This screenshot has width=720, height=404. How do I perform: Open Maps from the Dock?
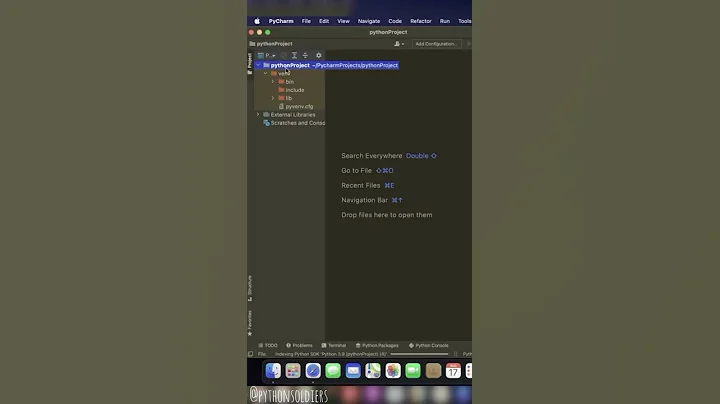(x=373, y=370)
